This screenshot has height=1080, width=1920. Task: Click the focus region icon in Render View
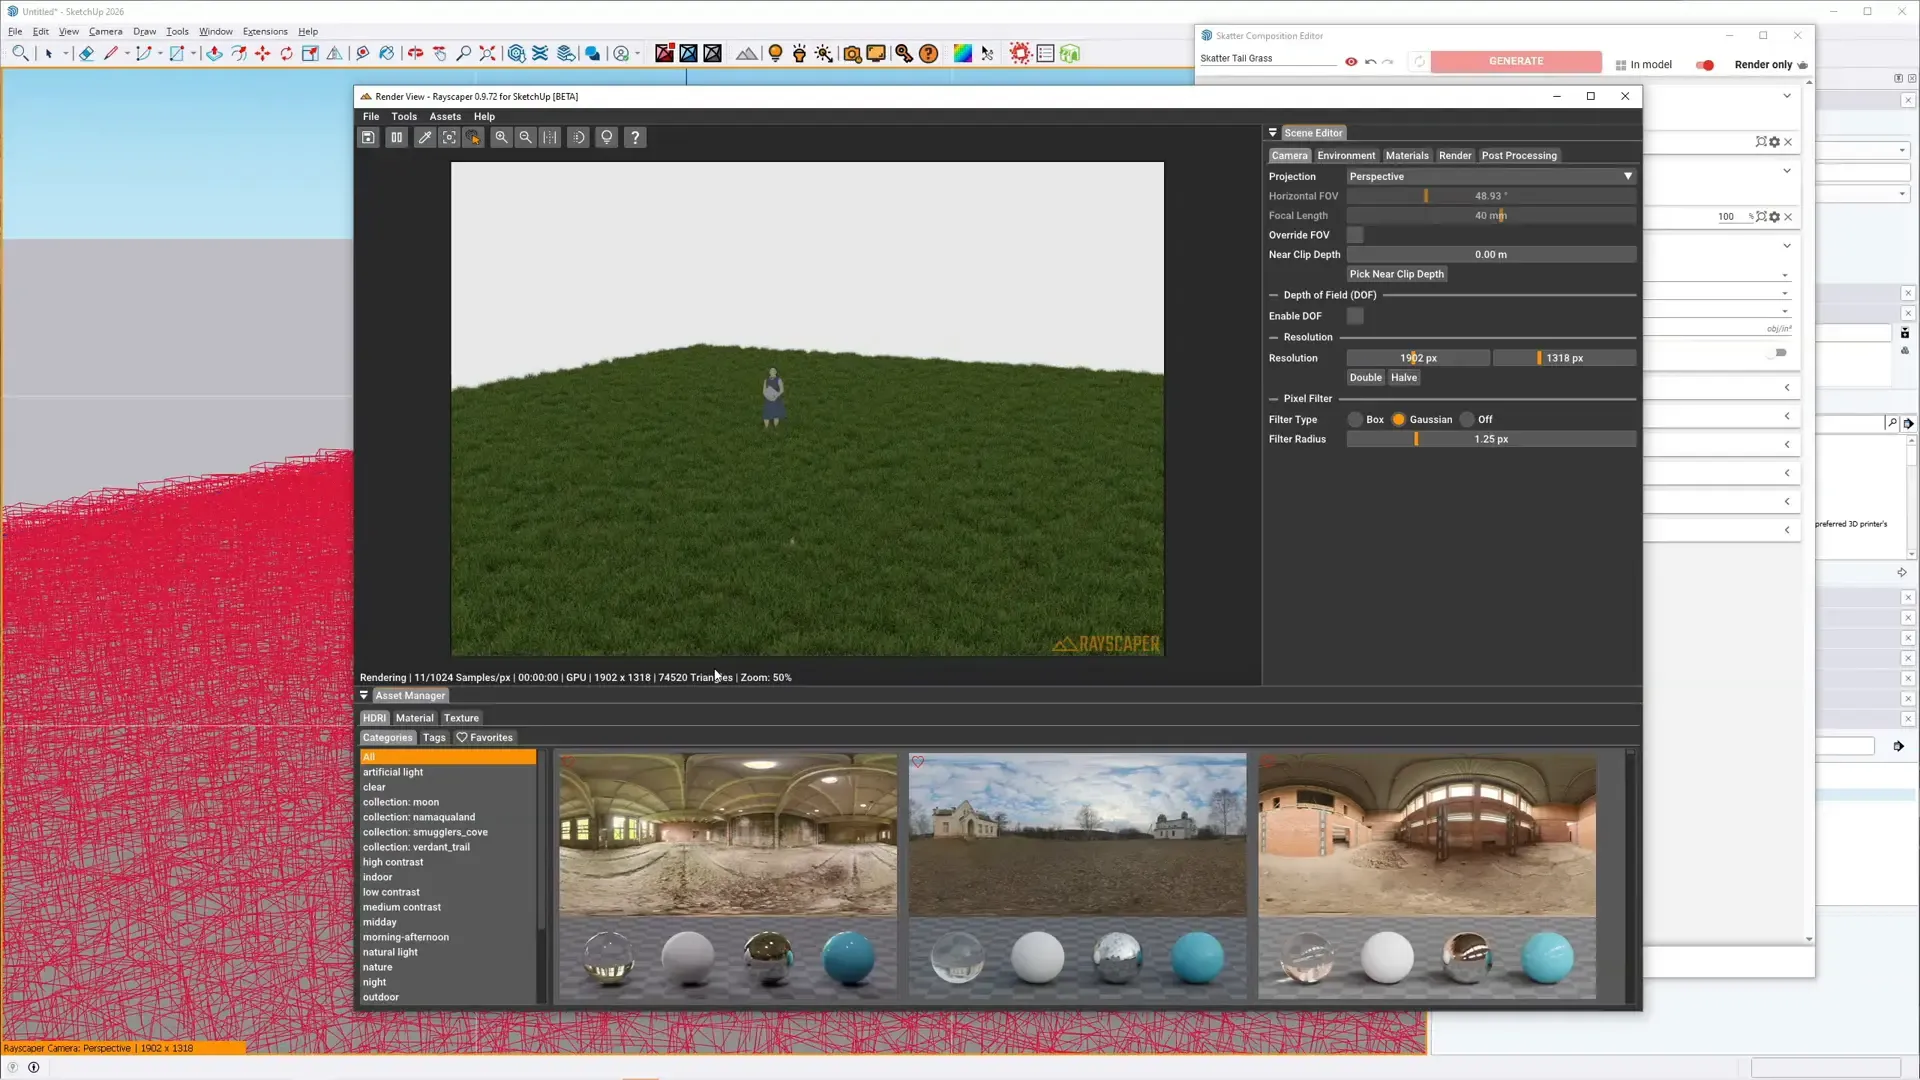pos(449,138)
